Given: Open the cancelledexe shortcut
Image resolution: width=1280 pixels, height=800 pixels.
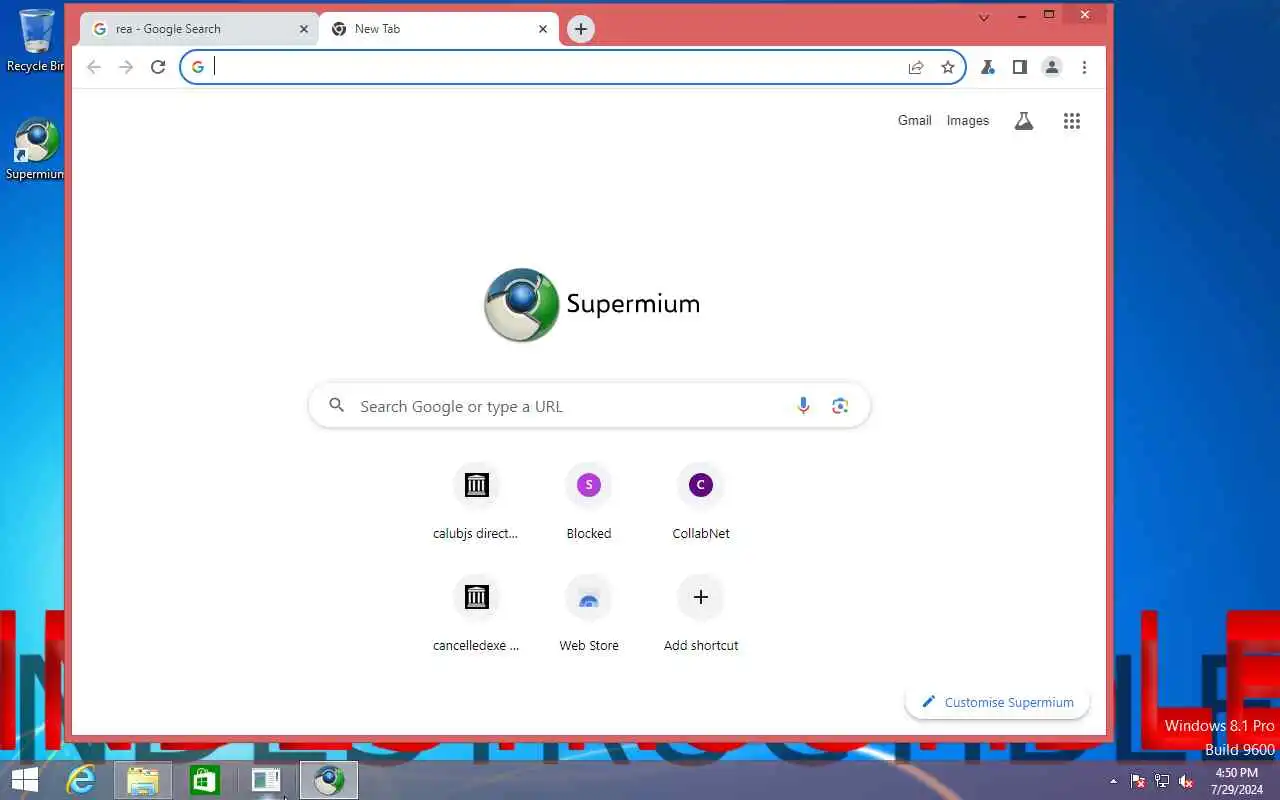Looking at the screenshot, I should click(x=476, y=613).
